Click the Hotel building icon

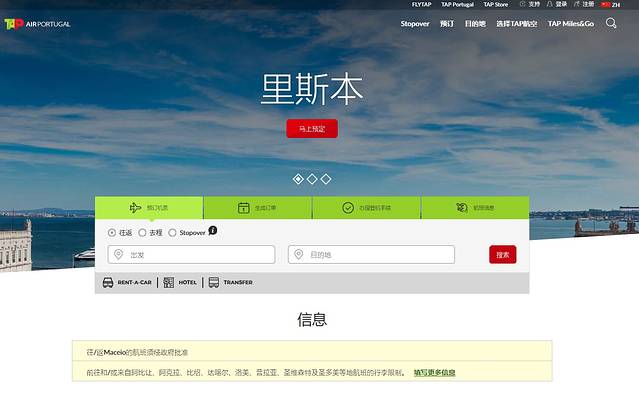169,283
